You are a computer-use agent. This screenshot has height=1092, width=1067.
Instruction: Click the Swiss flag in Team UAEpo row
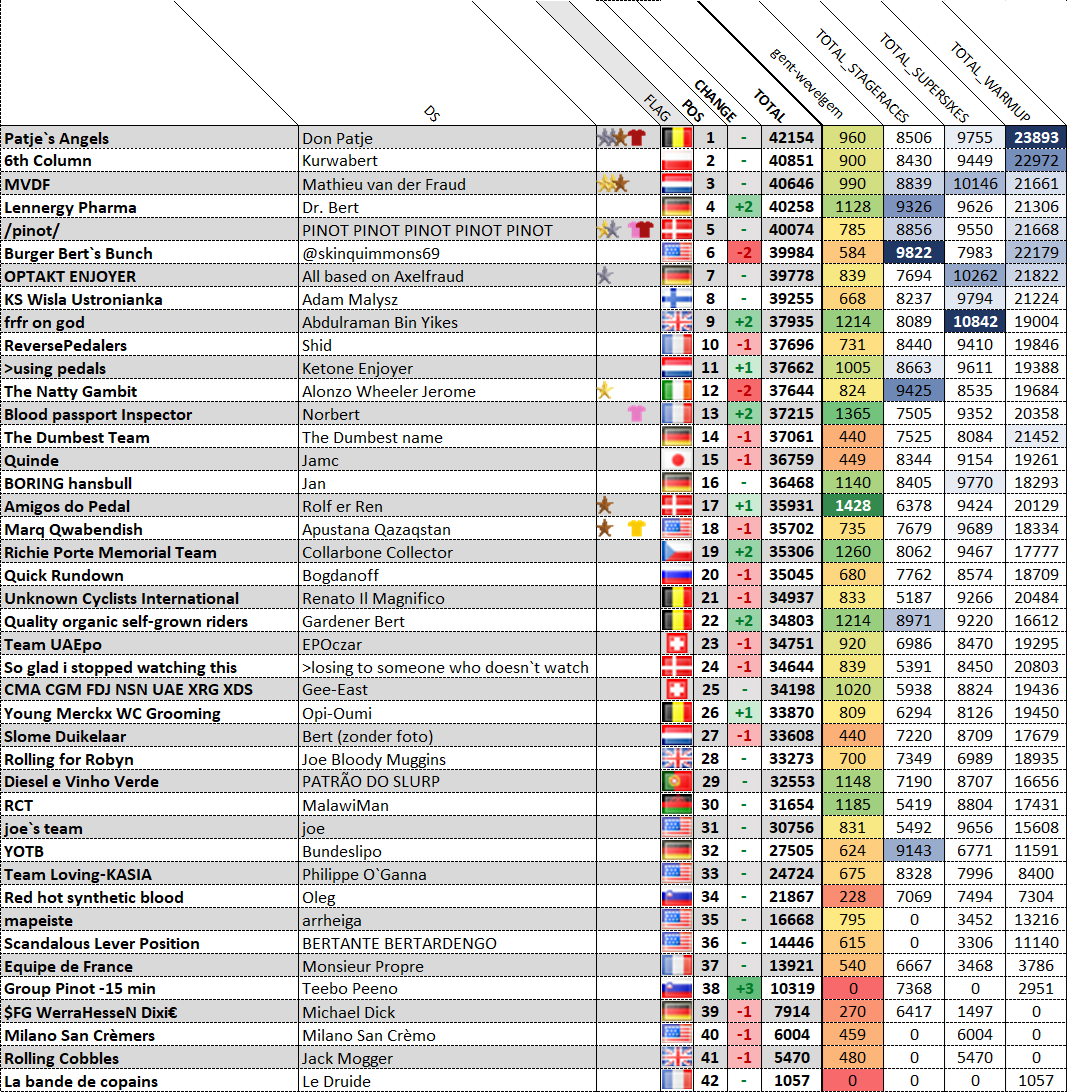point(677,643)
